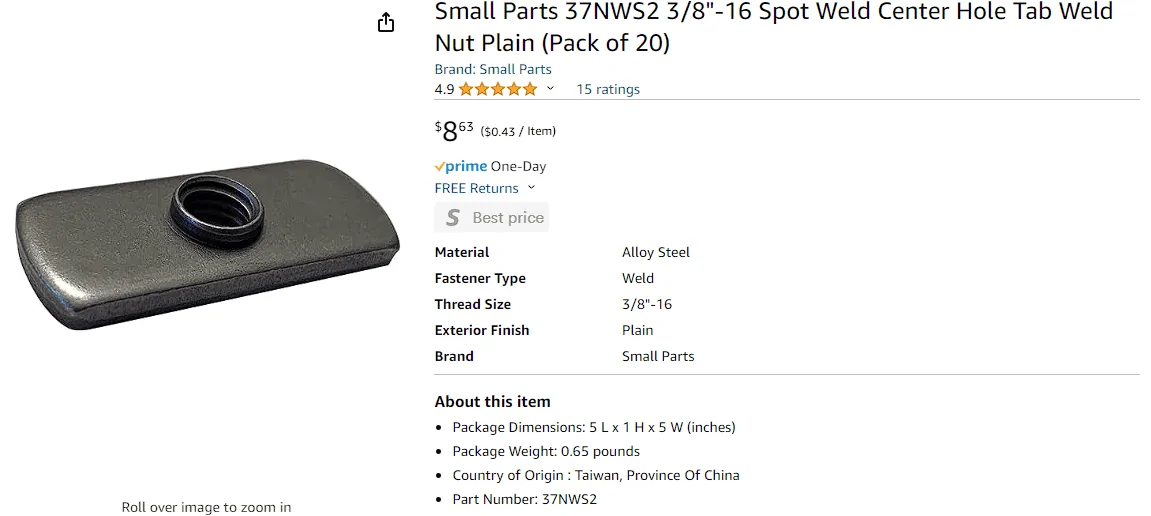Click the Best price badge button

[492, 217]
